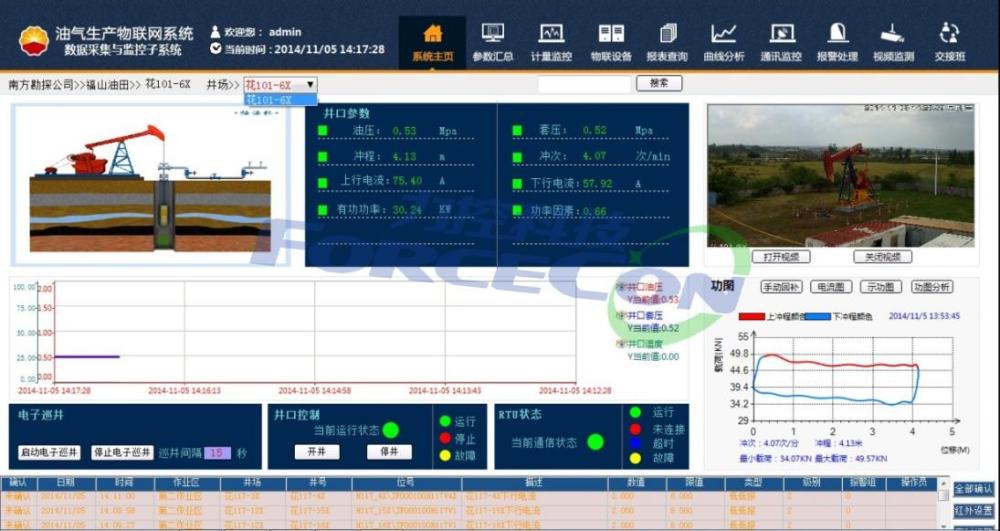The height and width of the screenshot is (531, 1000).
Task: Open 交接班 shift handover
Action: pos(950,42)
